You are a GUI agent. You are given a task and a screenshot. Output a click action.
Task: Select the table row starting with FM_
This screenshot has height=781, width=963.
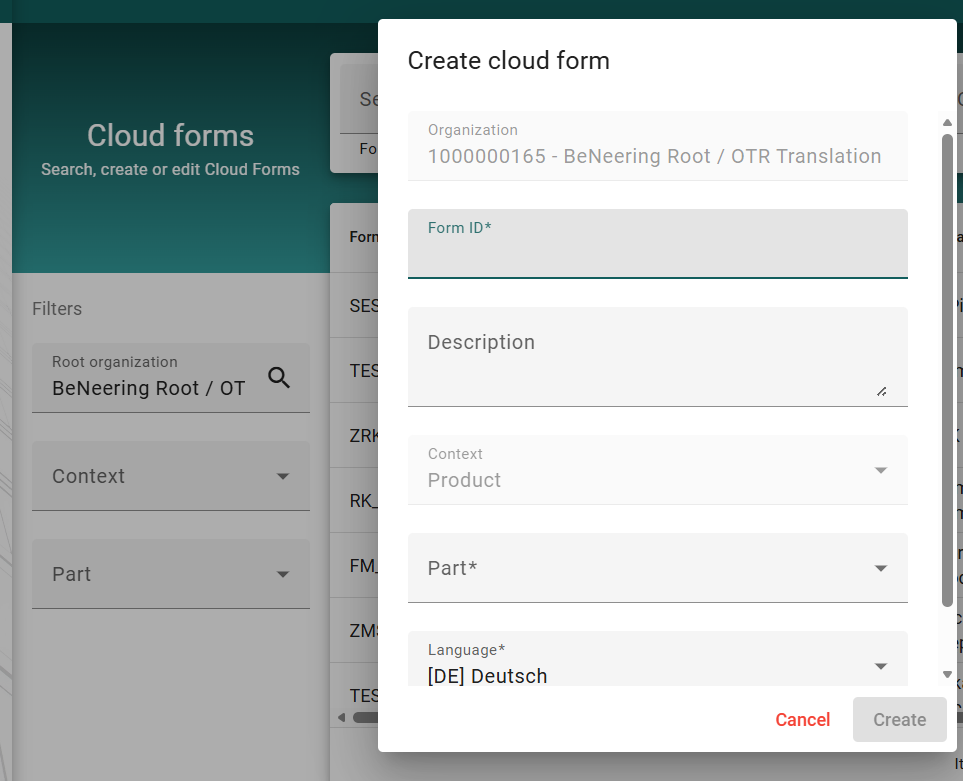tap(362, 566)
